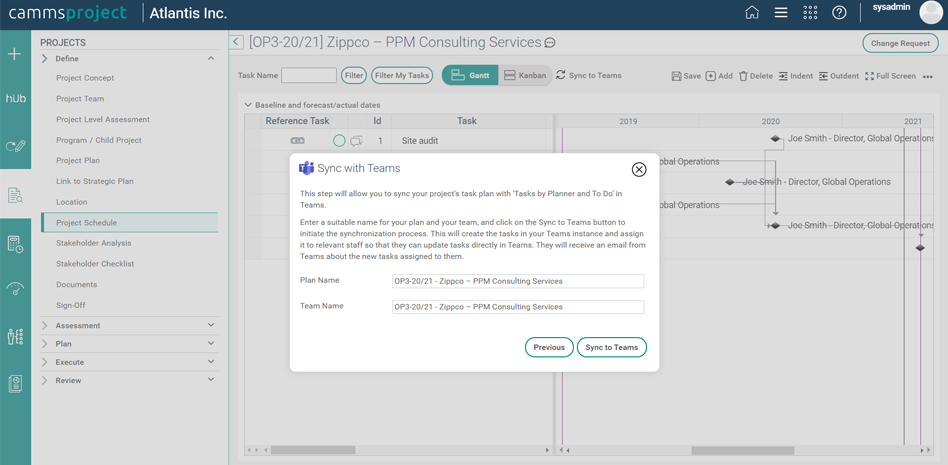This screenshot has height=465, width=948.
Task: Click the Change Request button
Action: [x=900, y=43]
